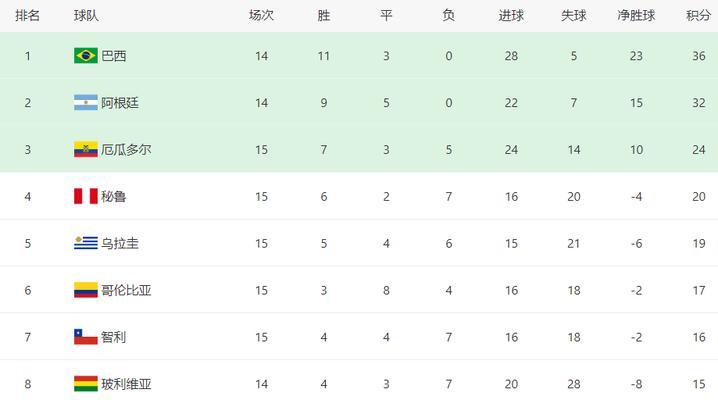
Task: Select the 排名 column header
Action: pyautogui.click(x=27, y=16)
